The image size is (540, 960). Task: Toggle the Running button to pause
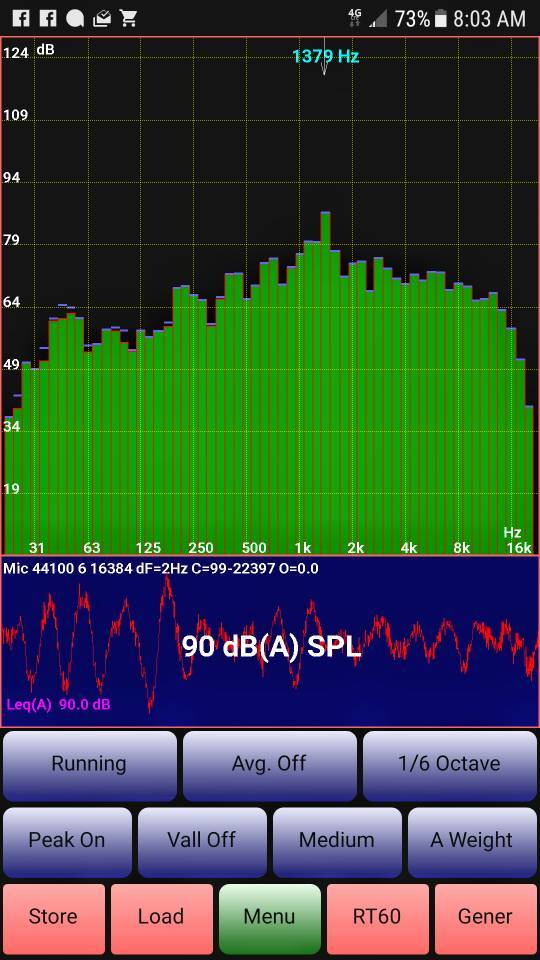coord(89,765)
